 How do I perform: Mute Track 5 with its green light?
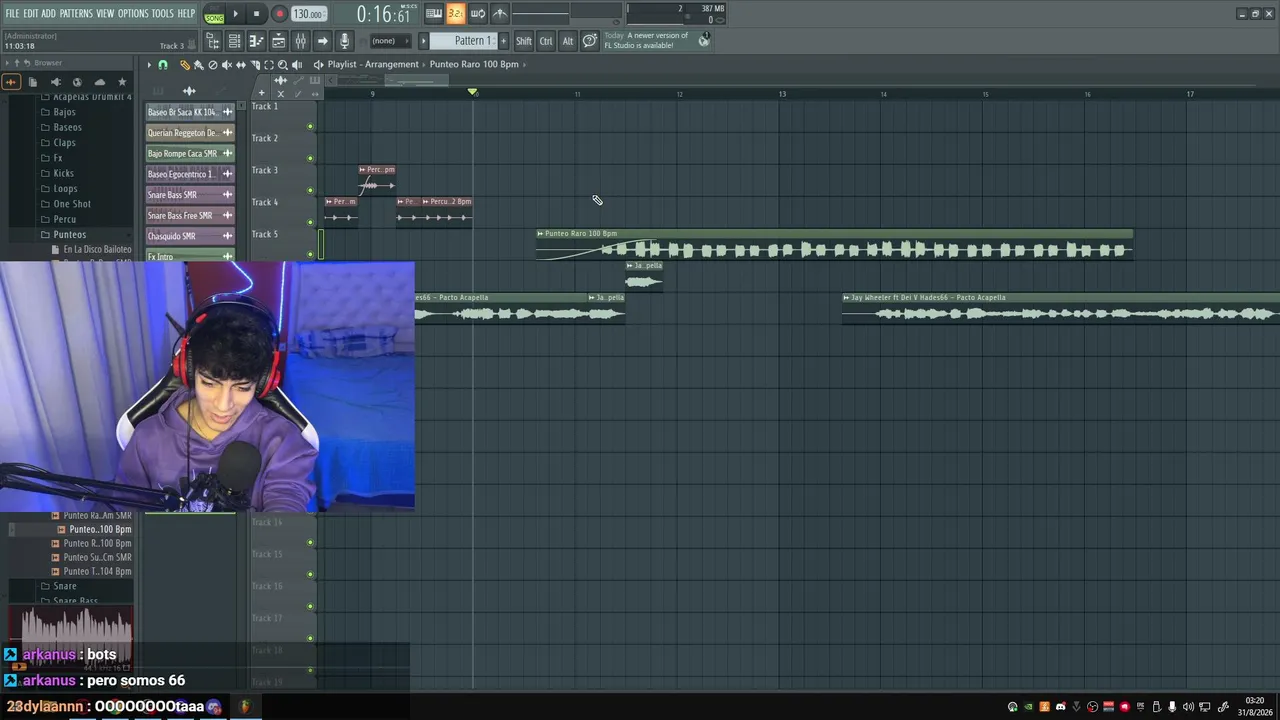click(310, 254)
